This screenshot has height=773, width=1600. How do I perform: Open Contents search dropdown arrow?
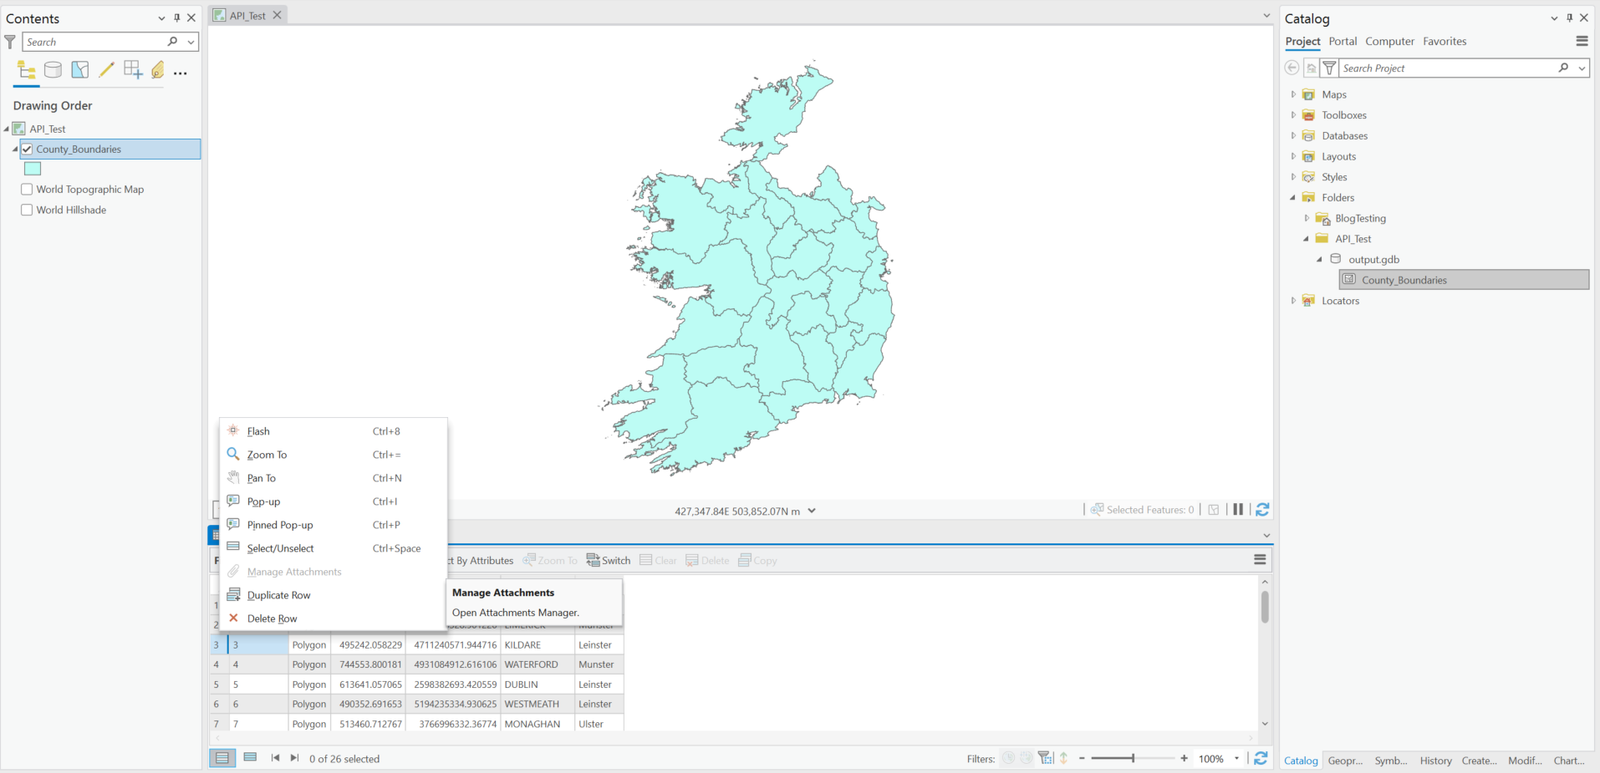coord(190,42)
